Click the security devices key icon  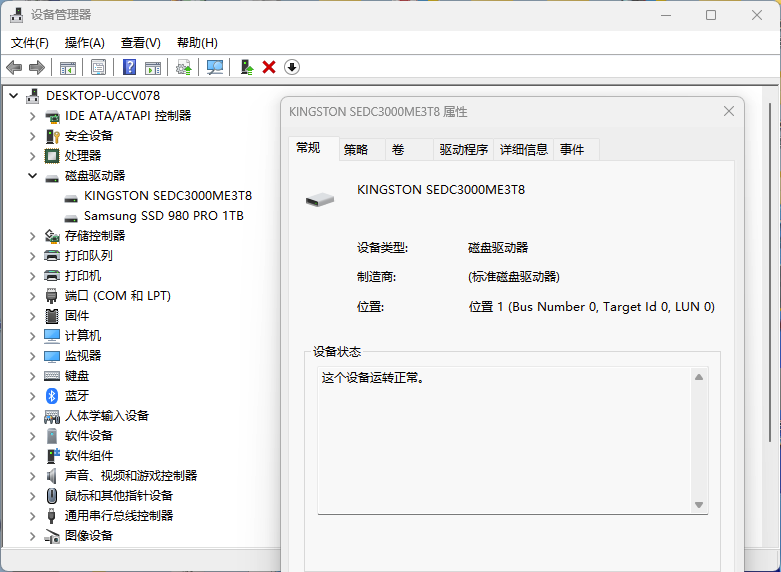(52, 136)
